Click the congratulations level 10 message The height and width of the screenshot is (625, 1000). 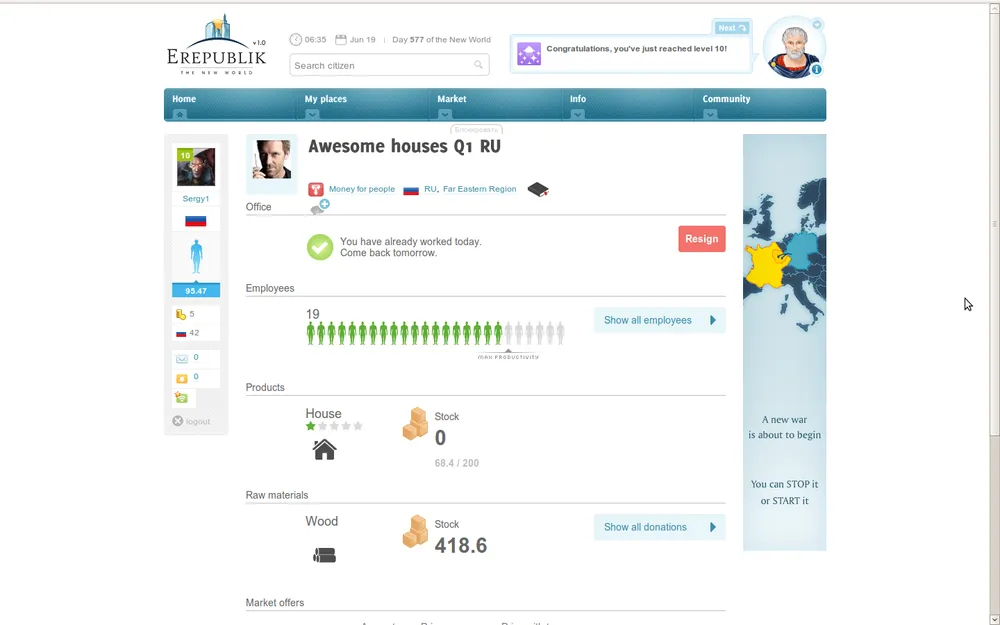tap(636, 48)
